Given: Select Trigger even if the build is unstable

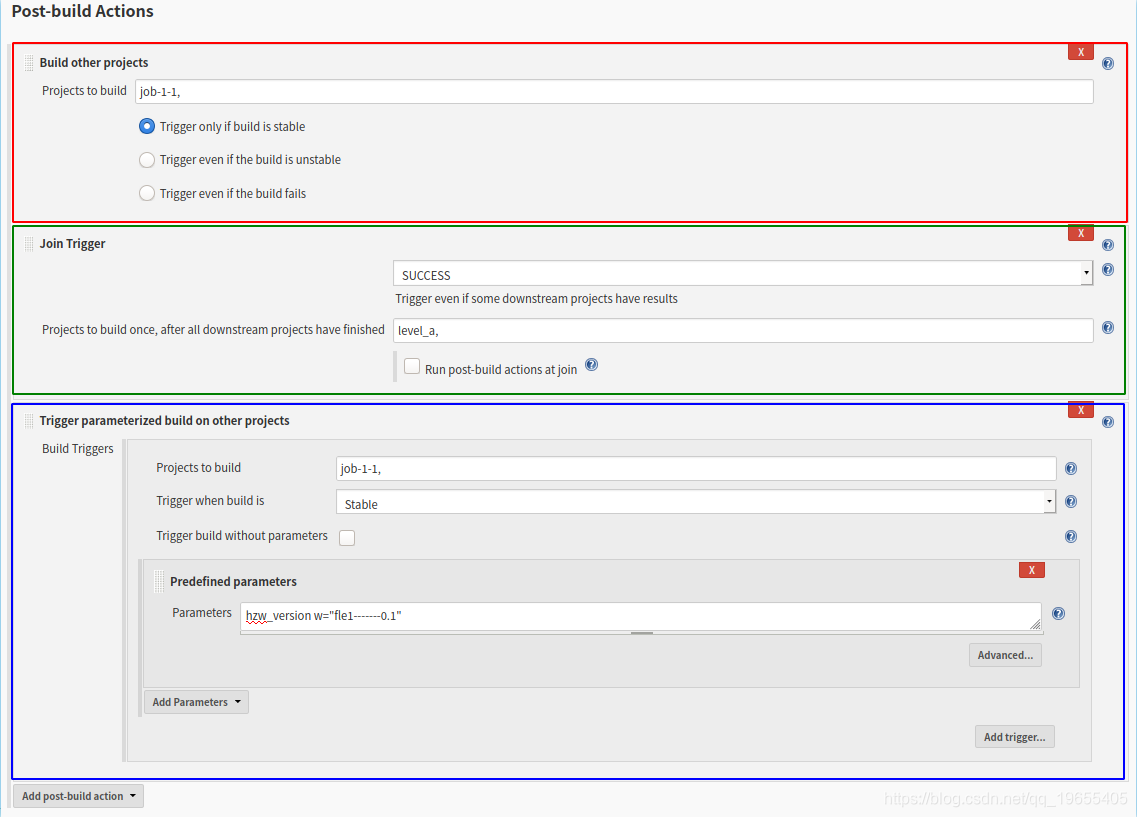Looking at the screenshot, I should pyautogui.click(x=146, y=159).
